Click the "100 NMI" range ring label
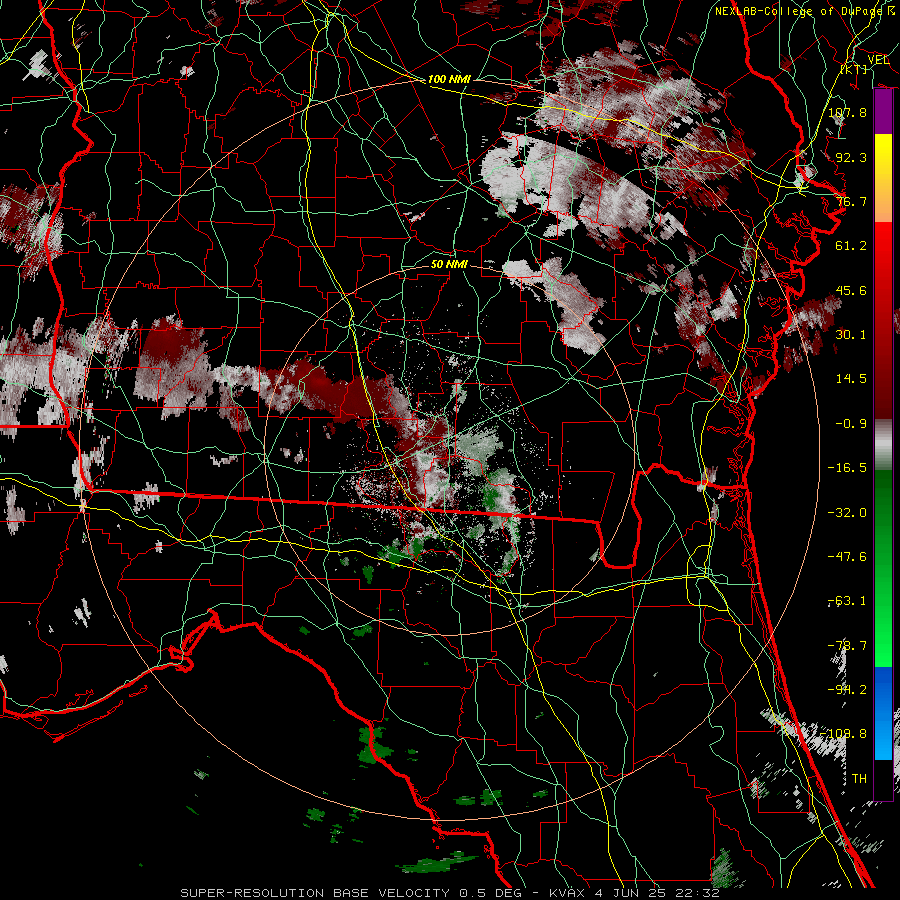Screen dimensions: 900x900 449,79
